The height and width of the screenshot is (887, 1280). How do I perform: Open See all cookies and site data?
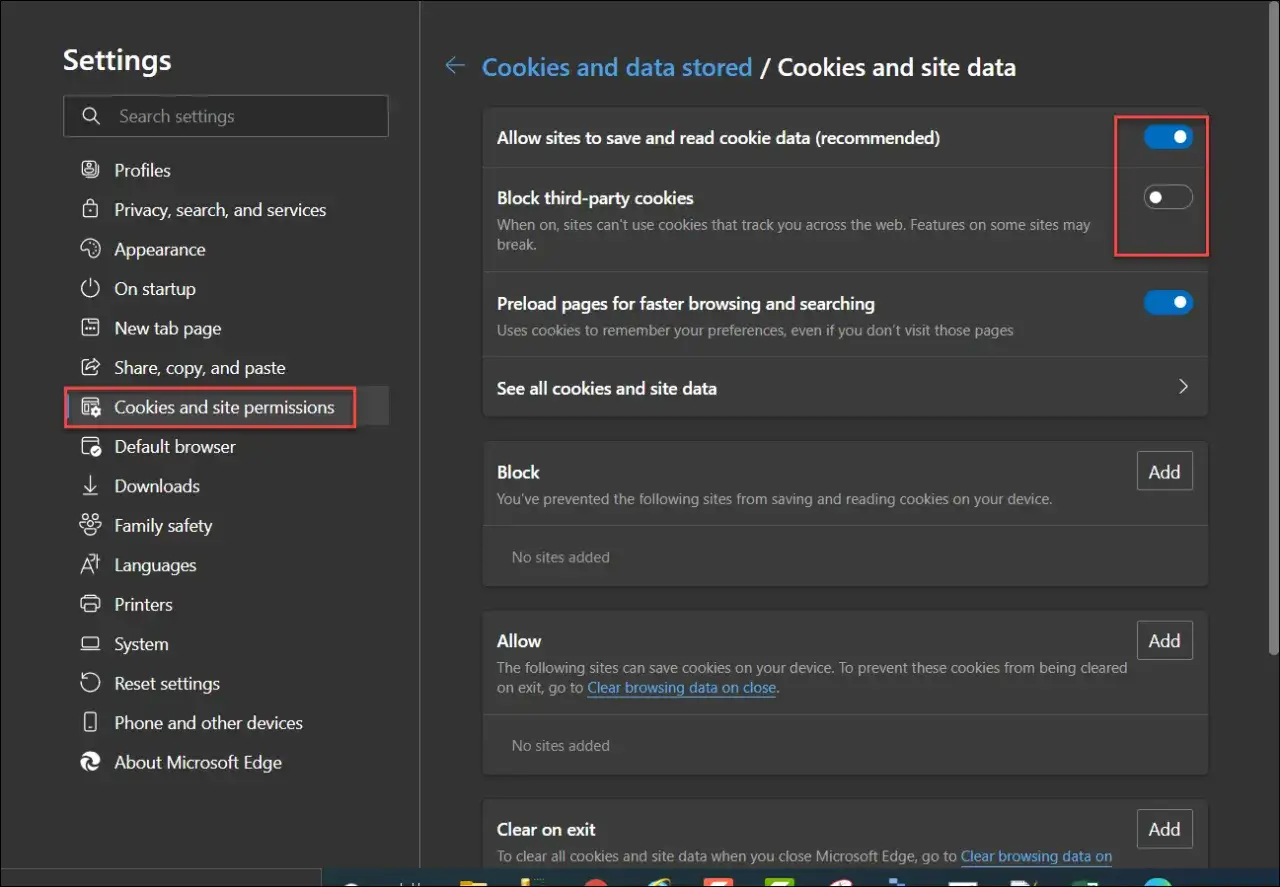[845, 388]
